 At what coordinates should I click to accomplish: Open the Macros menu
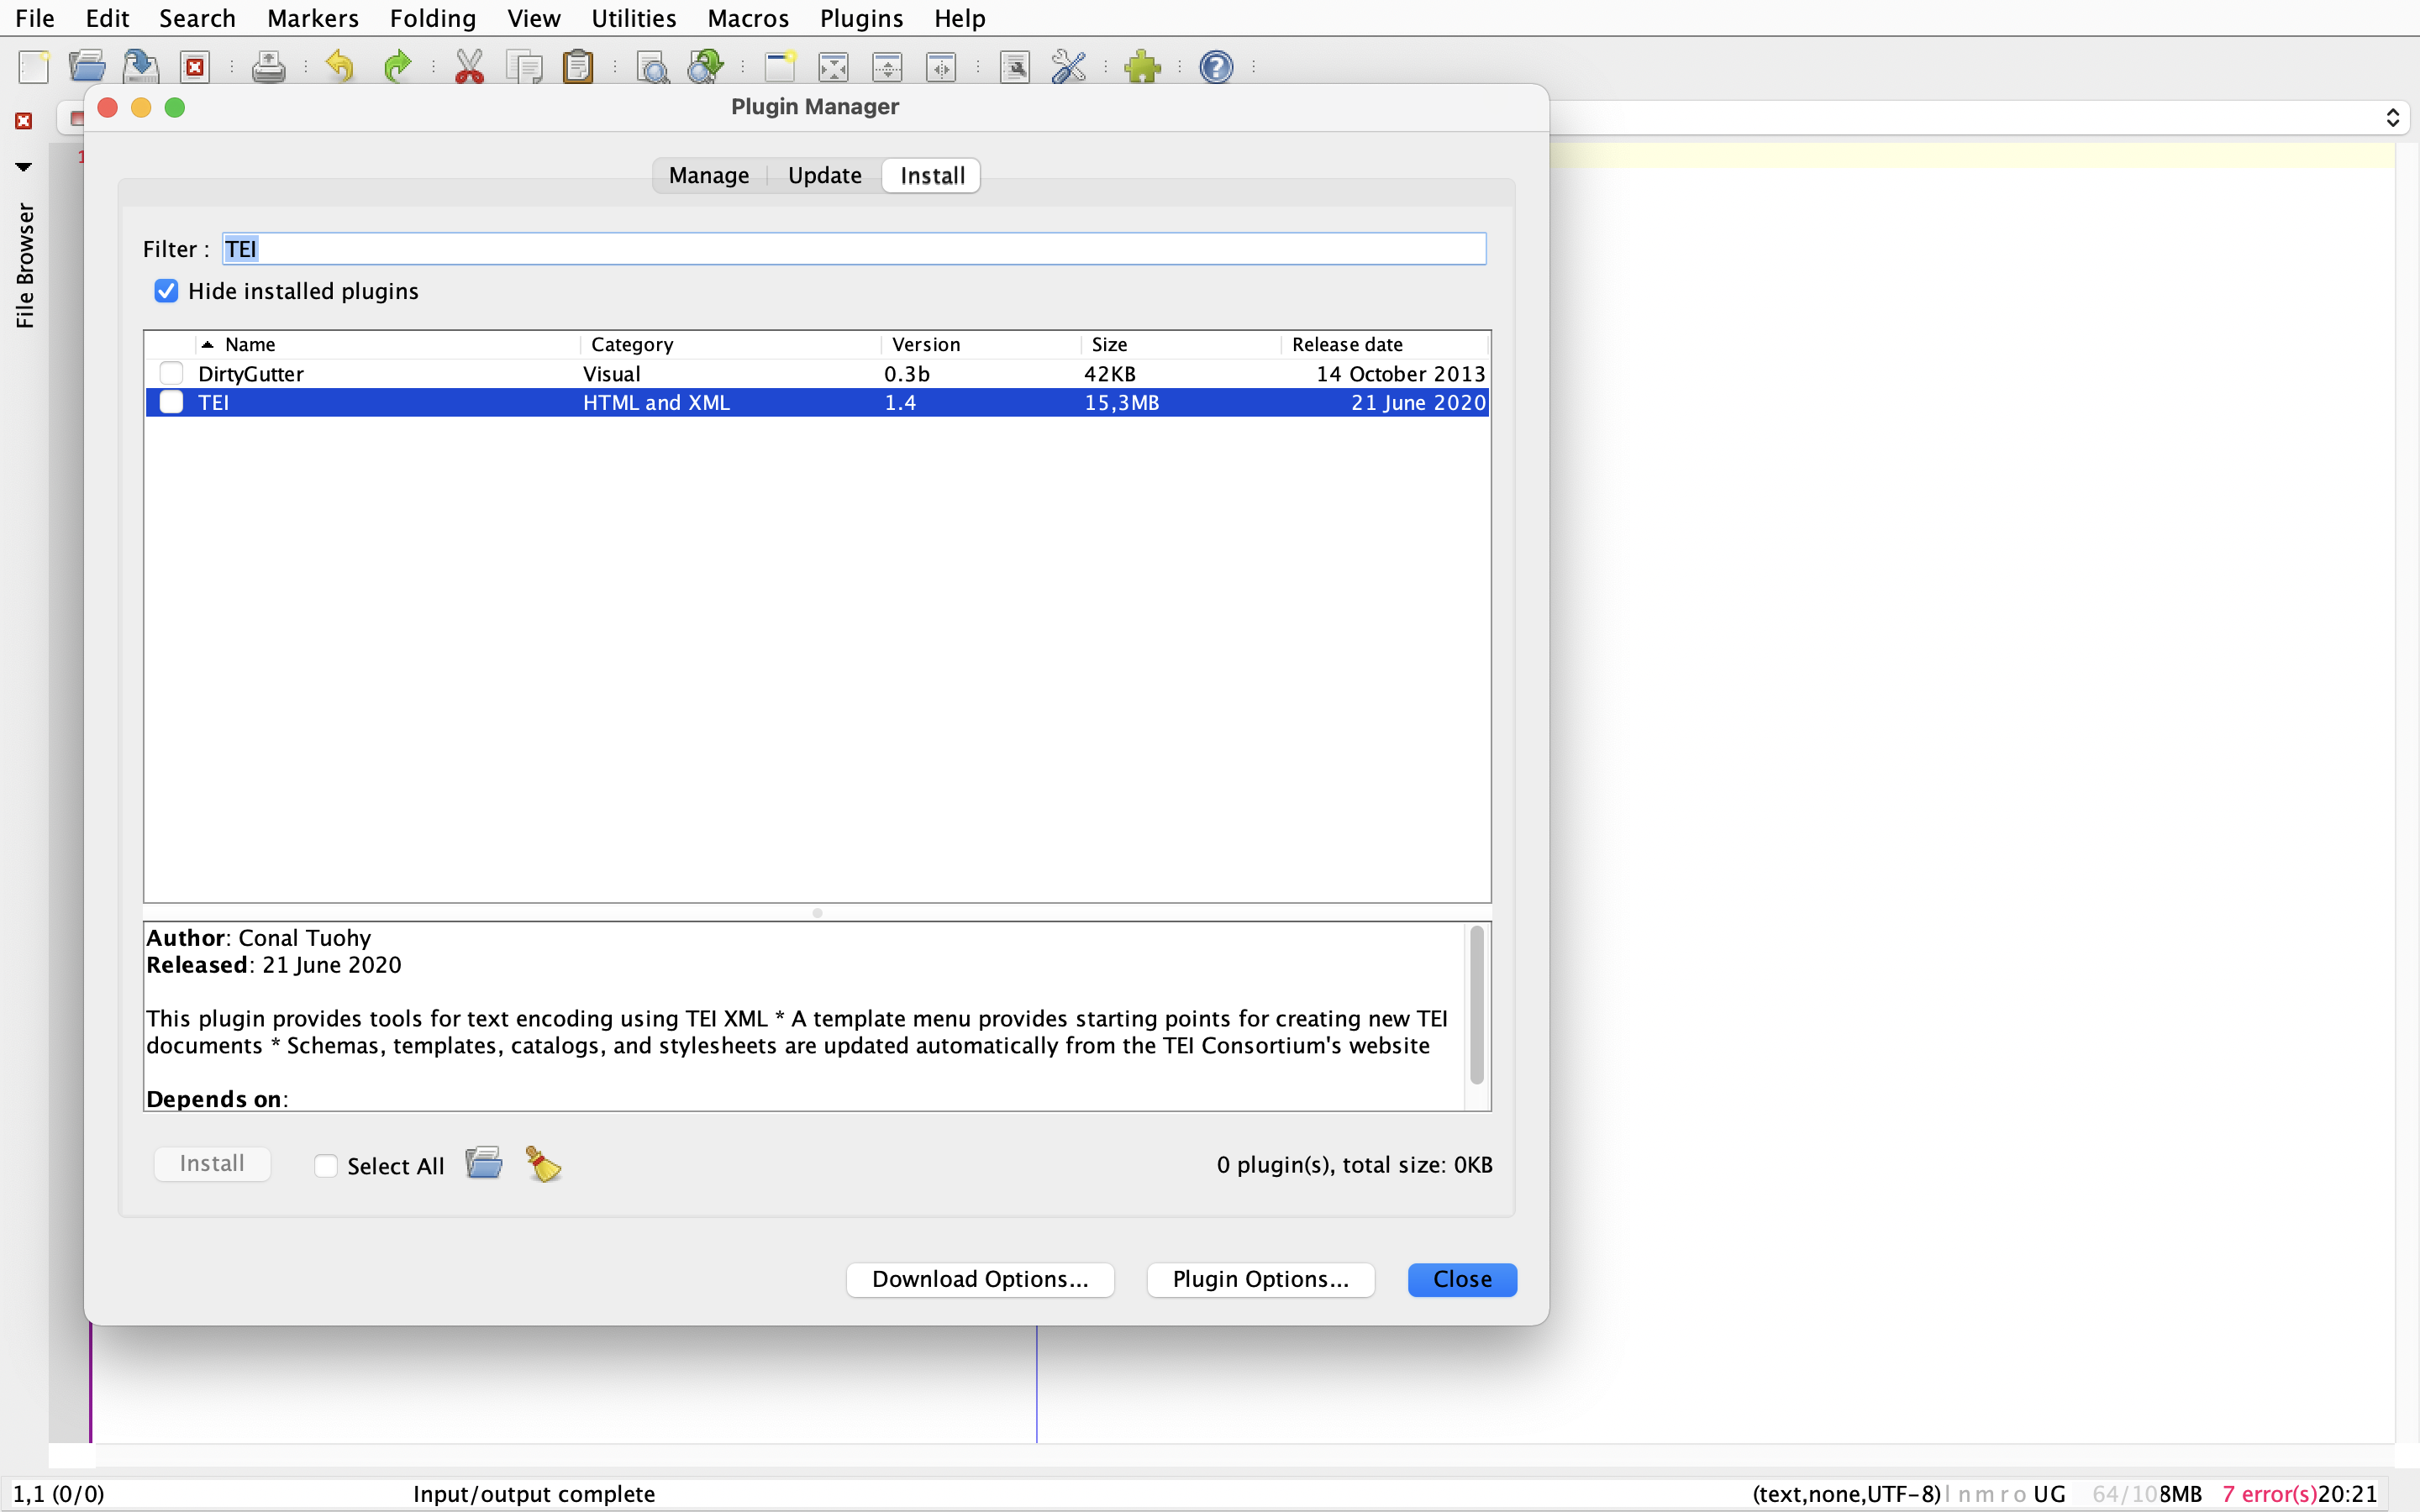(x=748, y=18)
